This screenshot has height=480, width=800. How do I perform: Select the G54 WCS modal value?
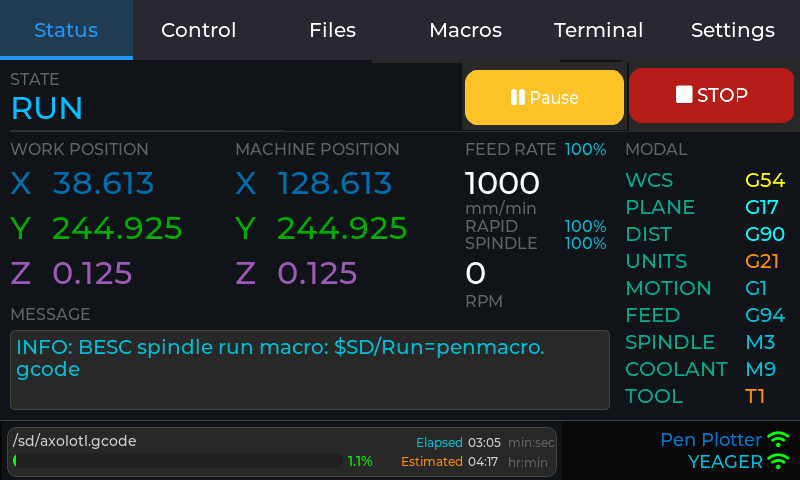[x=765, y=181]
